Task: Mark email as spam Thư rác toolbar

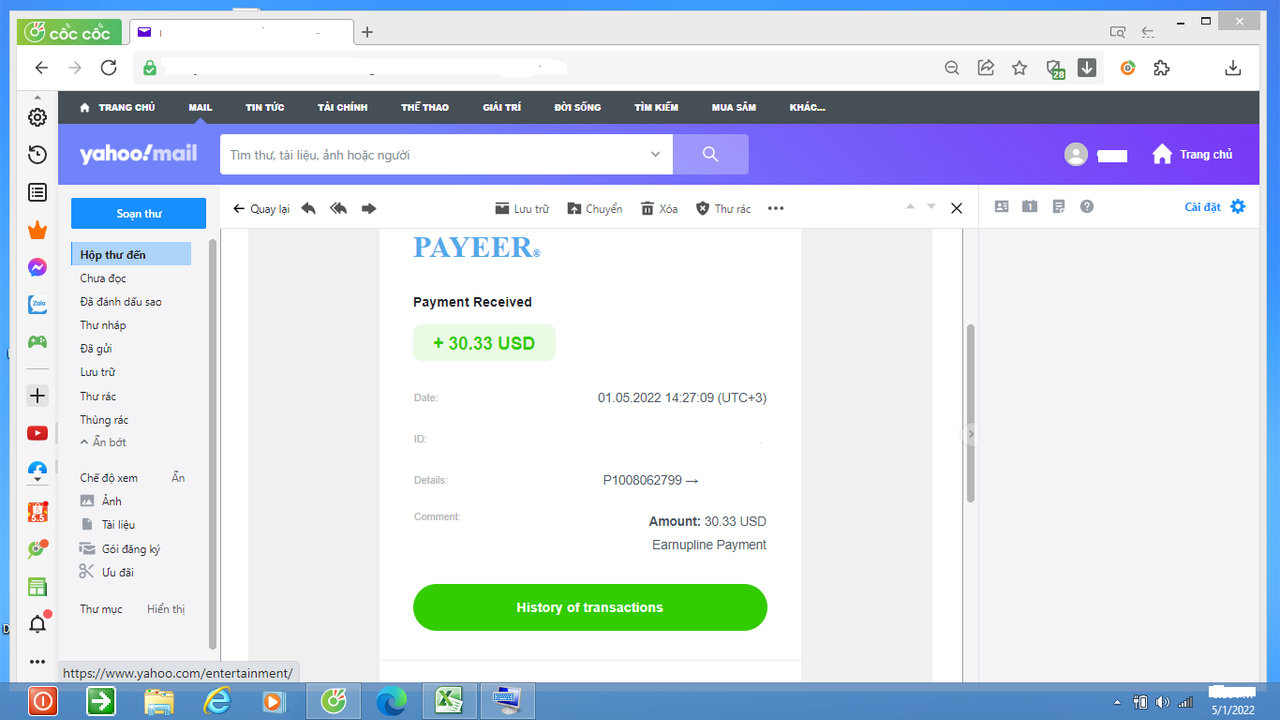Action: pyautogui.click(x=723, y=208)
